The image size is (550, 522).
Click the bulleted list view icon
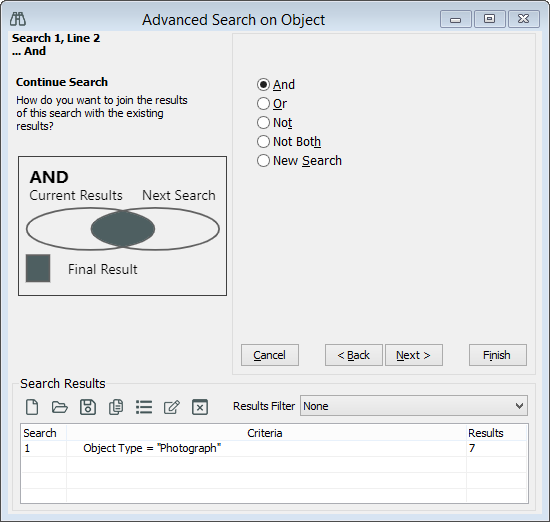[144, 407]
